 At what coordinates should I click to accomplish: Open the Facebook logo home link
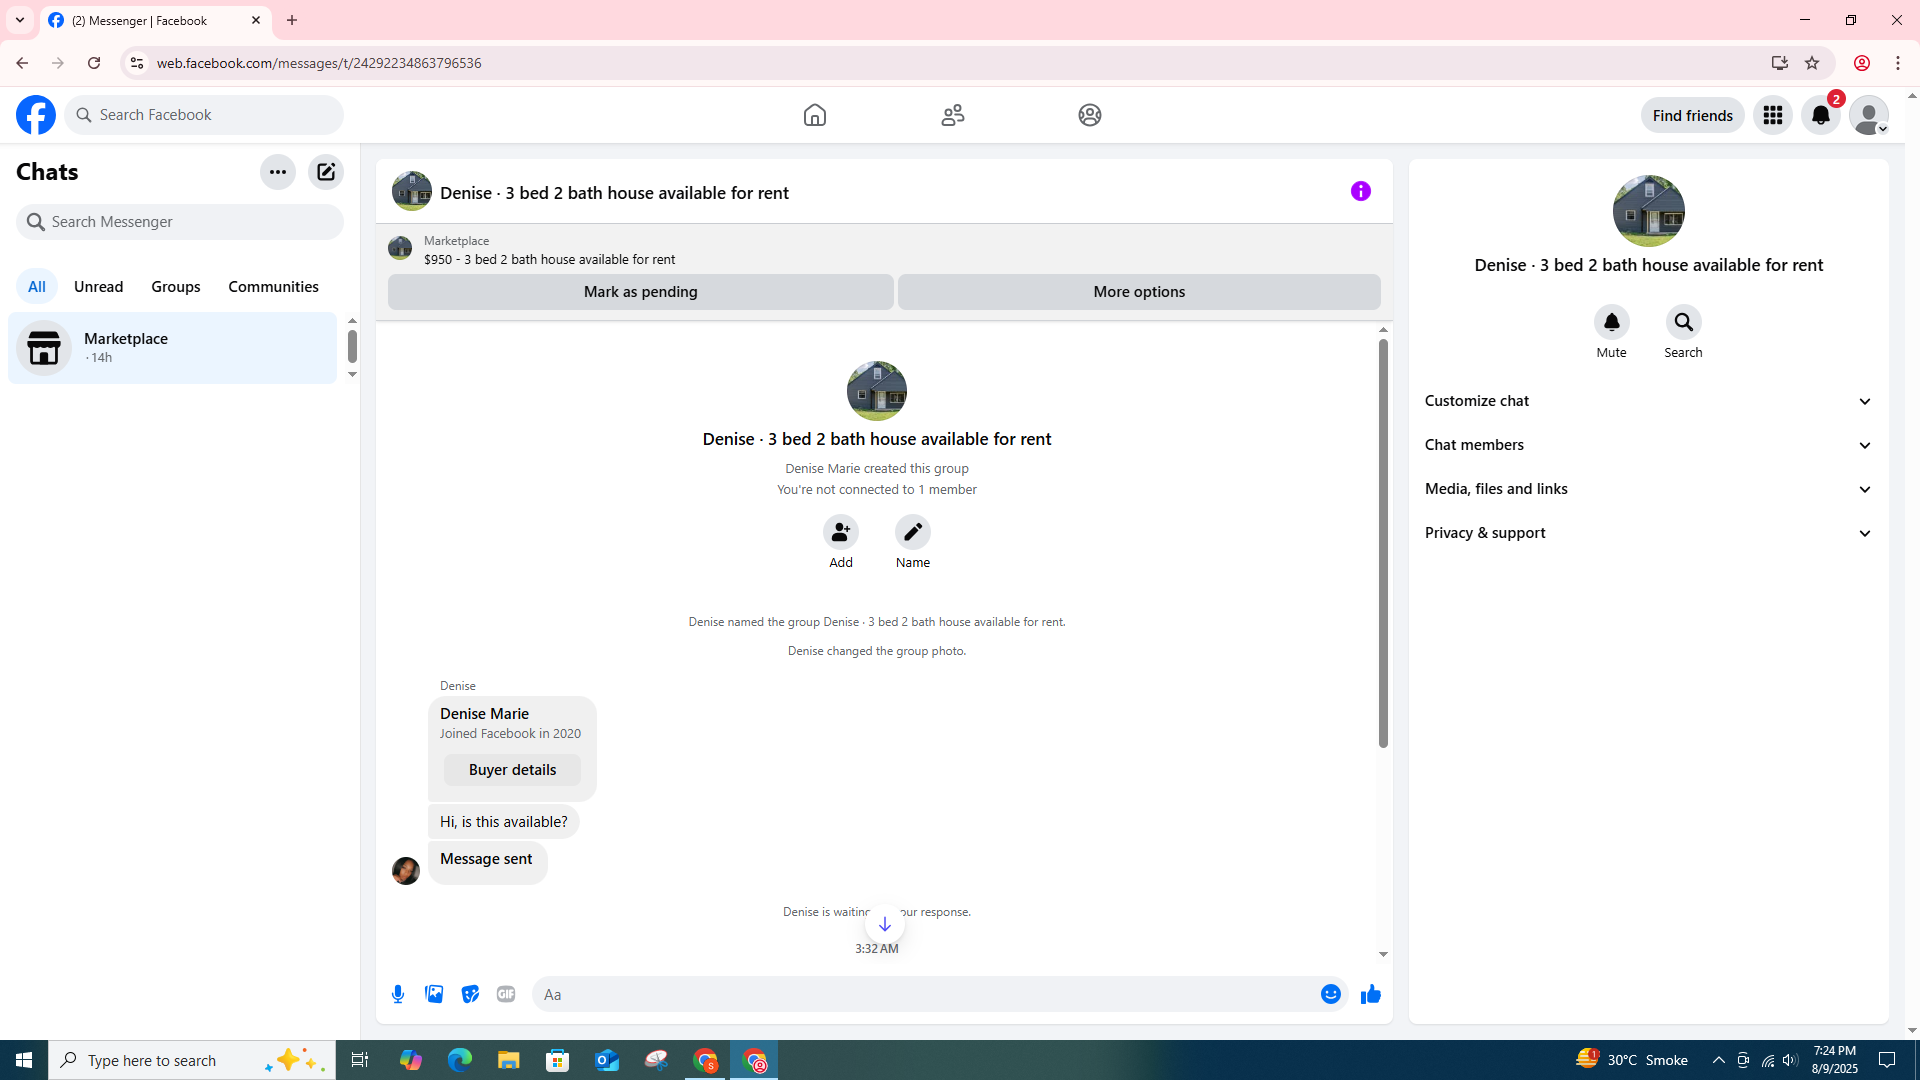coord(36,115)
